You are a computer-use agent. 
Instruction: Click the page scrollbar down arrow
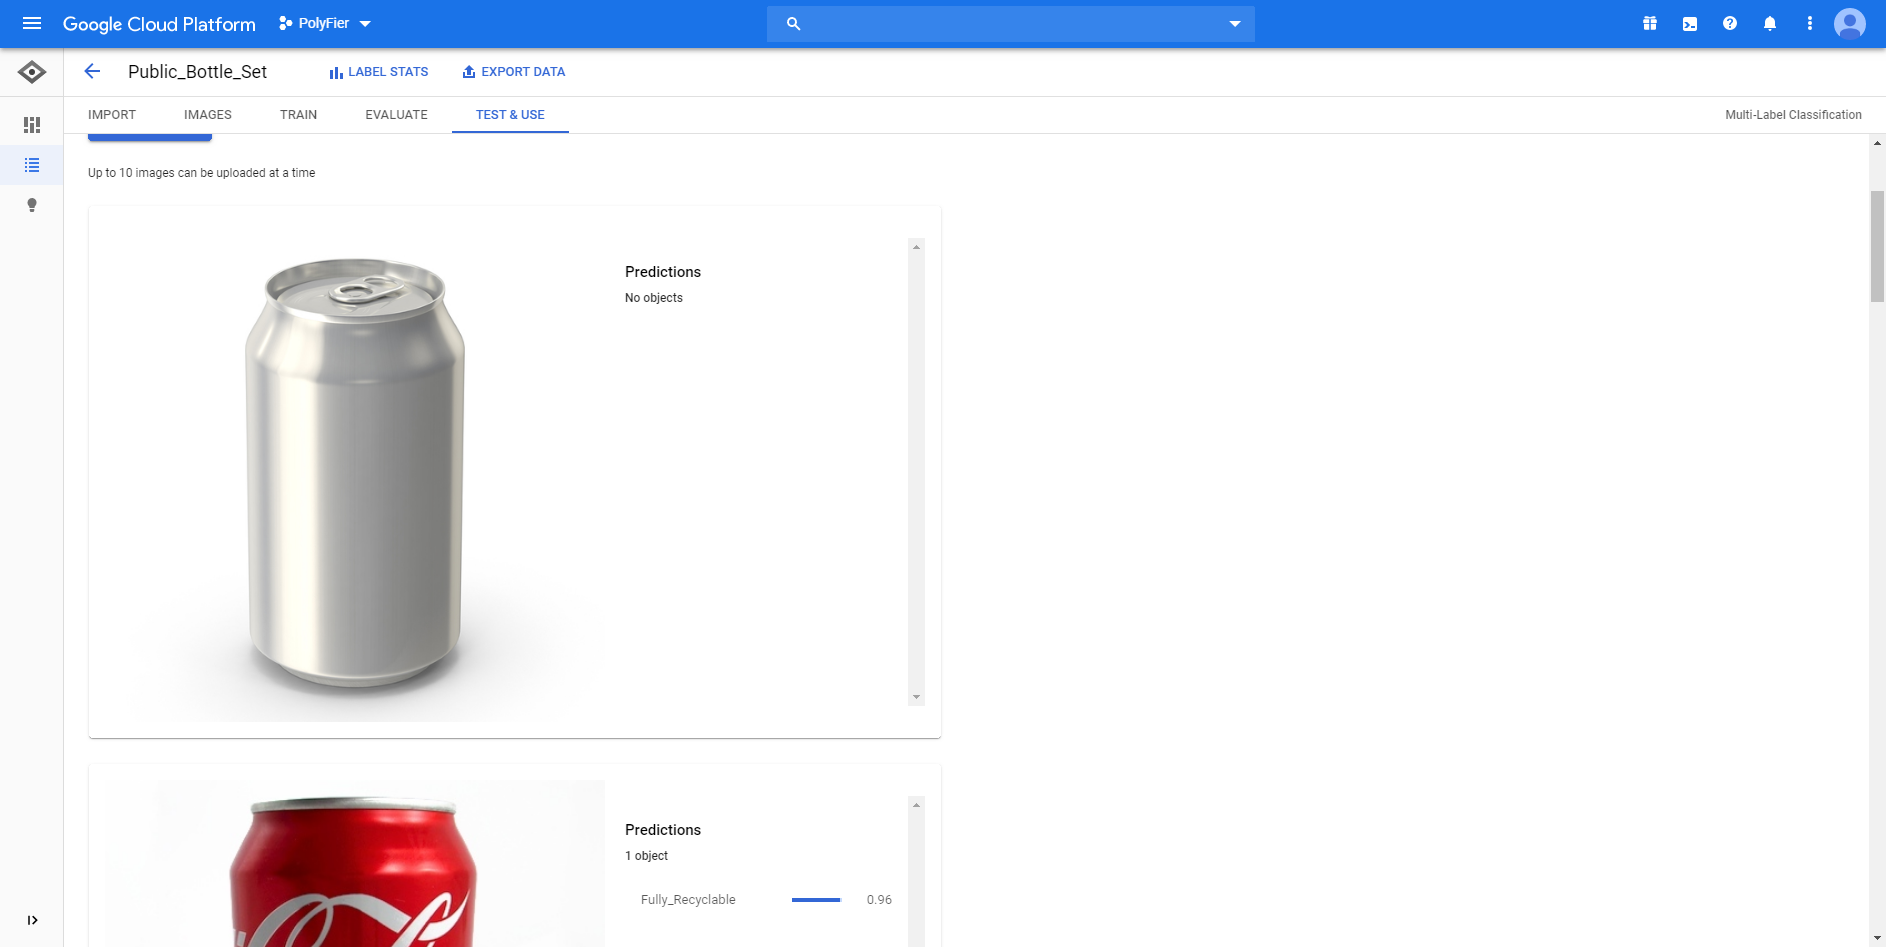(1877, 939)
